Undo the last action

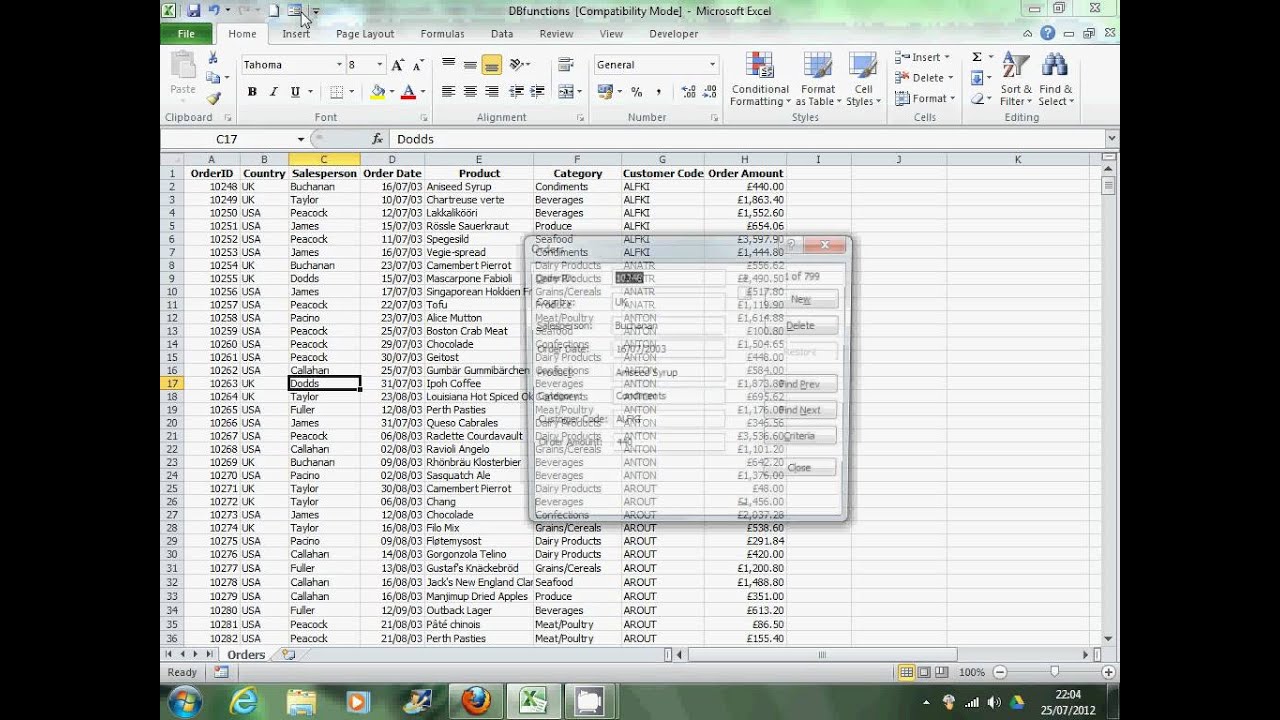click(214, 10)
